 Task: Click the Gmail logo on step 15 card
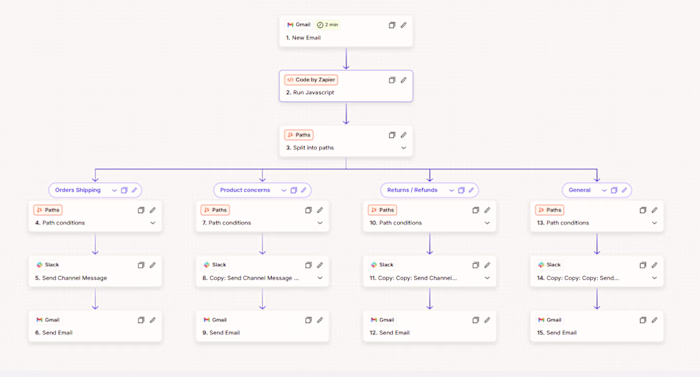[x=541, y=320]
